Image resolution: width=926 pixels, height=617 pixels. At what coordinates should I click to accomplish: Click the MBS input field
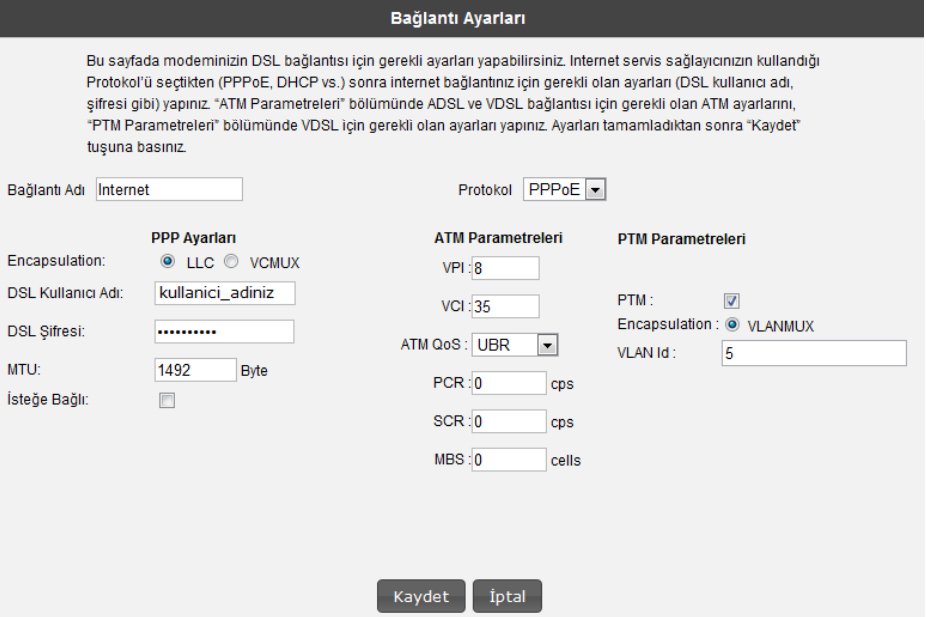coord(509,461)
